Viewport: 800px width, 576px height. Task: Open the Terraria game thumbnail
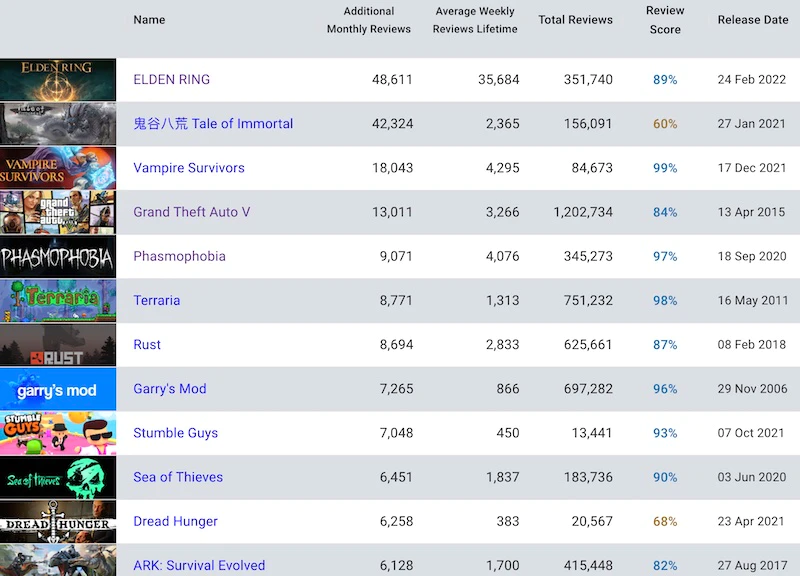[58, 301]
